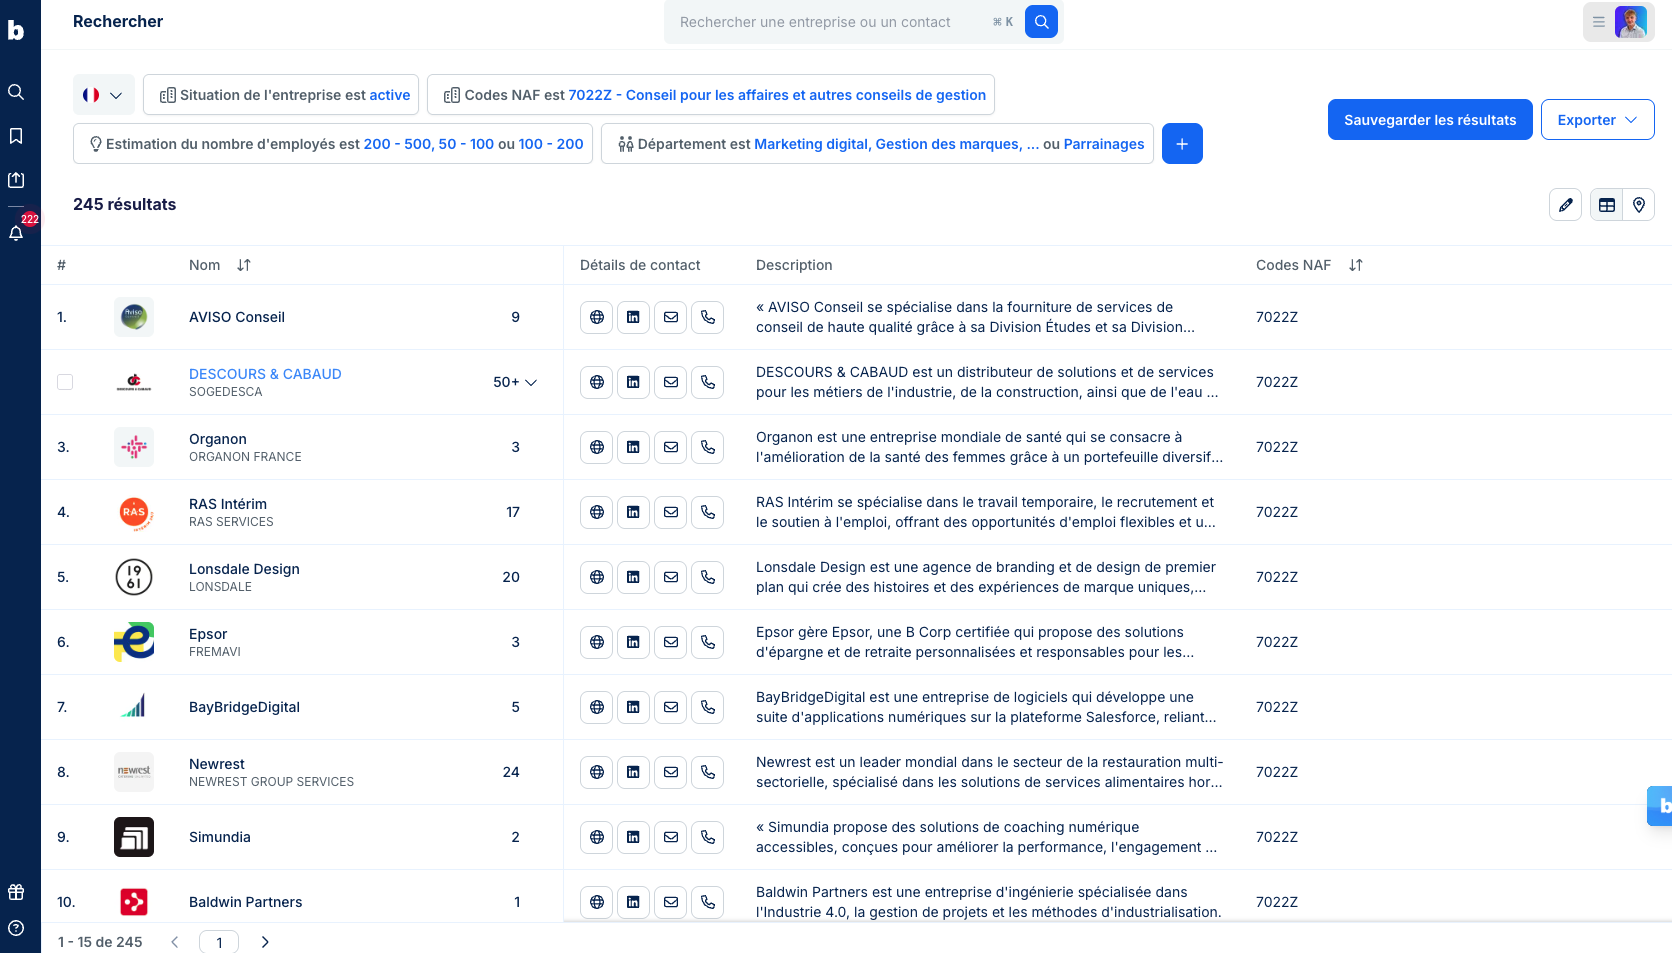1672x953 pixels.
Task: Open website globe for Simundia row
Action: coord(597,837)
